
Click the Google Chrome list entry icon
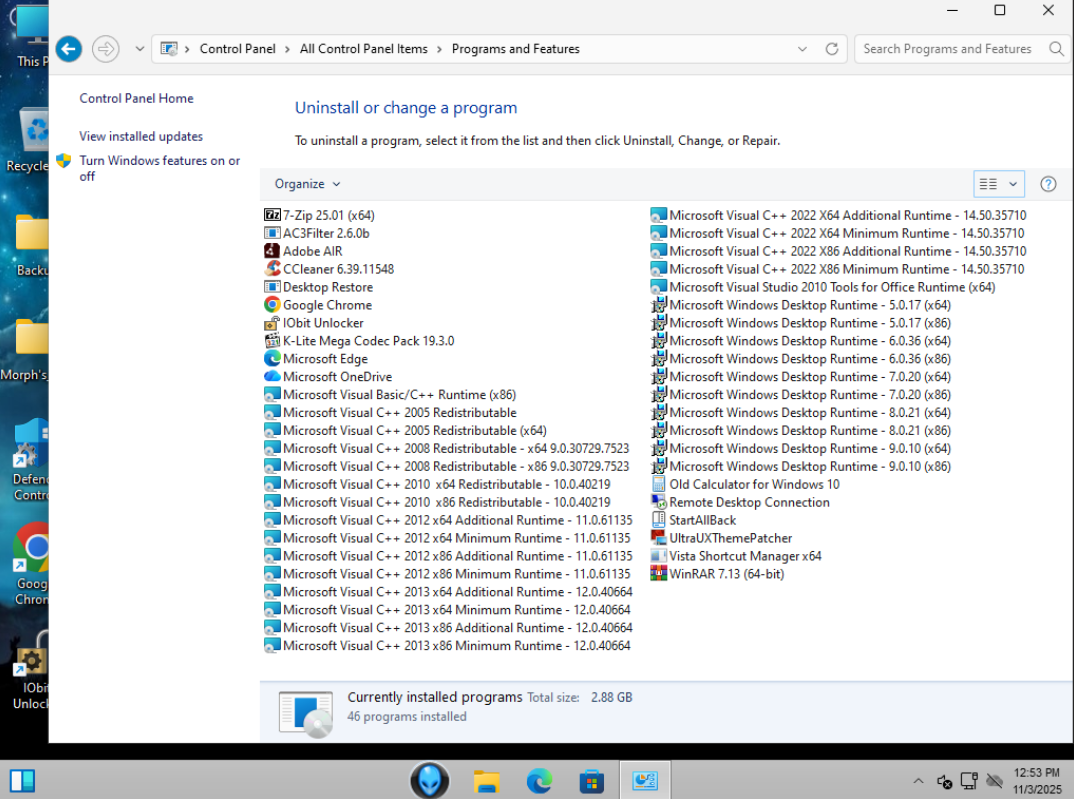[272, 305]
